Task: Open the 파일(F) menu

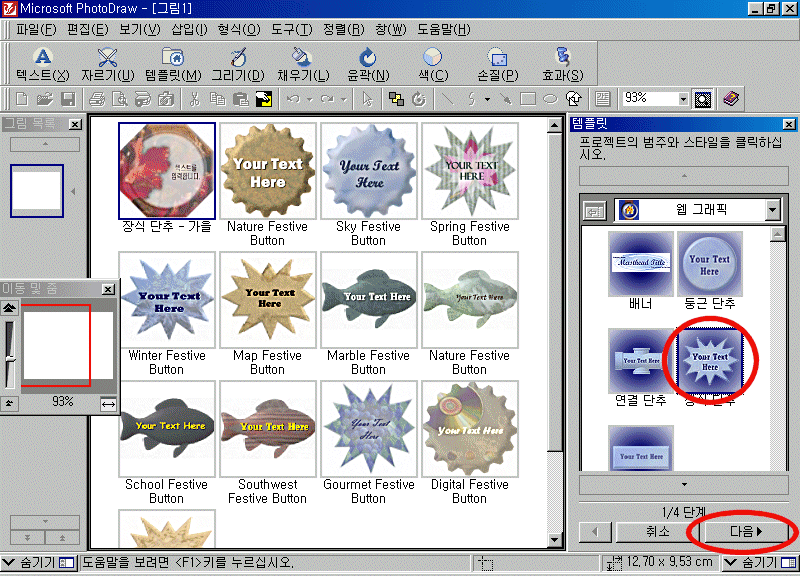Action: click(x=36, y=30)
